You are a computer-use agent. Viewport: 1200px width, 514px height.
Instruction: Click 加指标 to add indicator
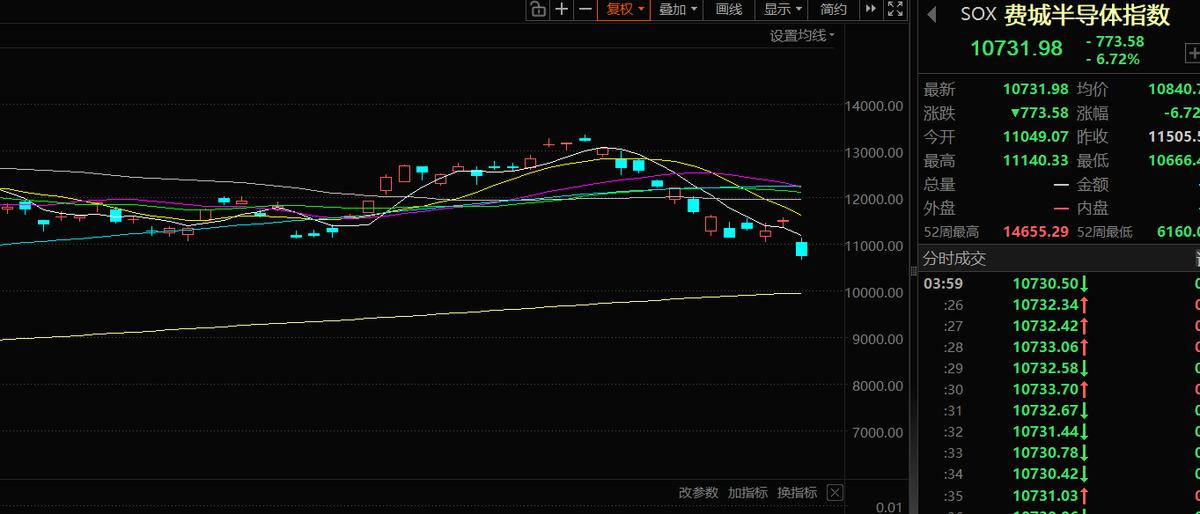coord(747,492)
